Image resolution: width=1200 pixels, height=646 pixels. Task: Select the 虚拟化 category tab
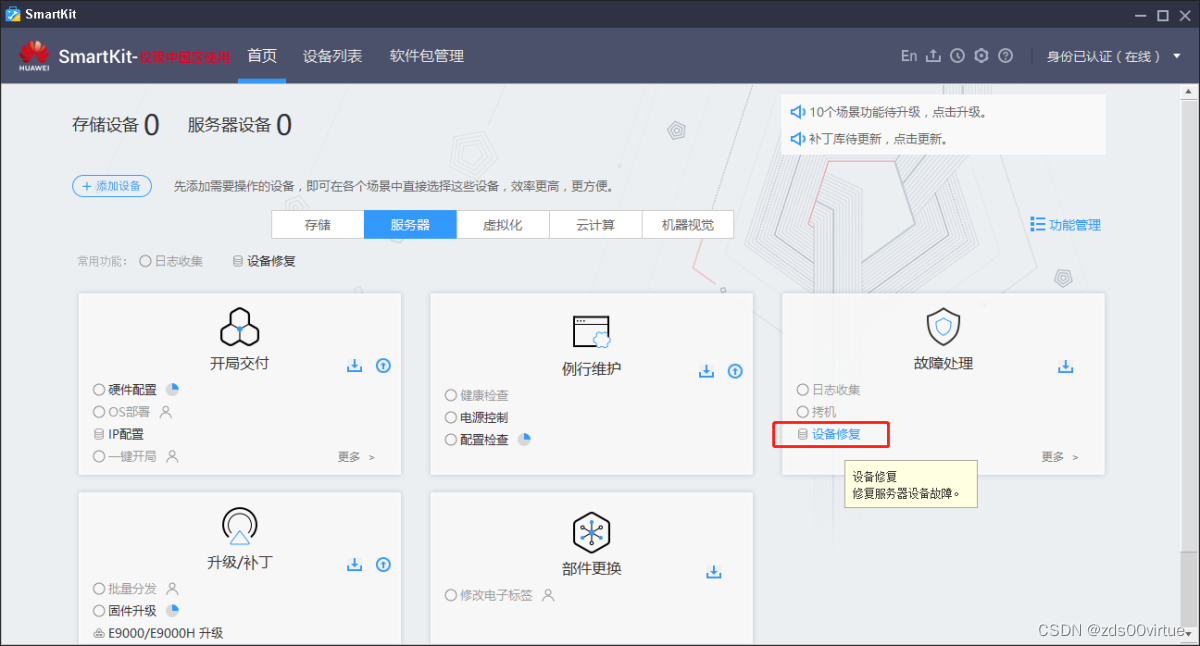click(503, 225)
